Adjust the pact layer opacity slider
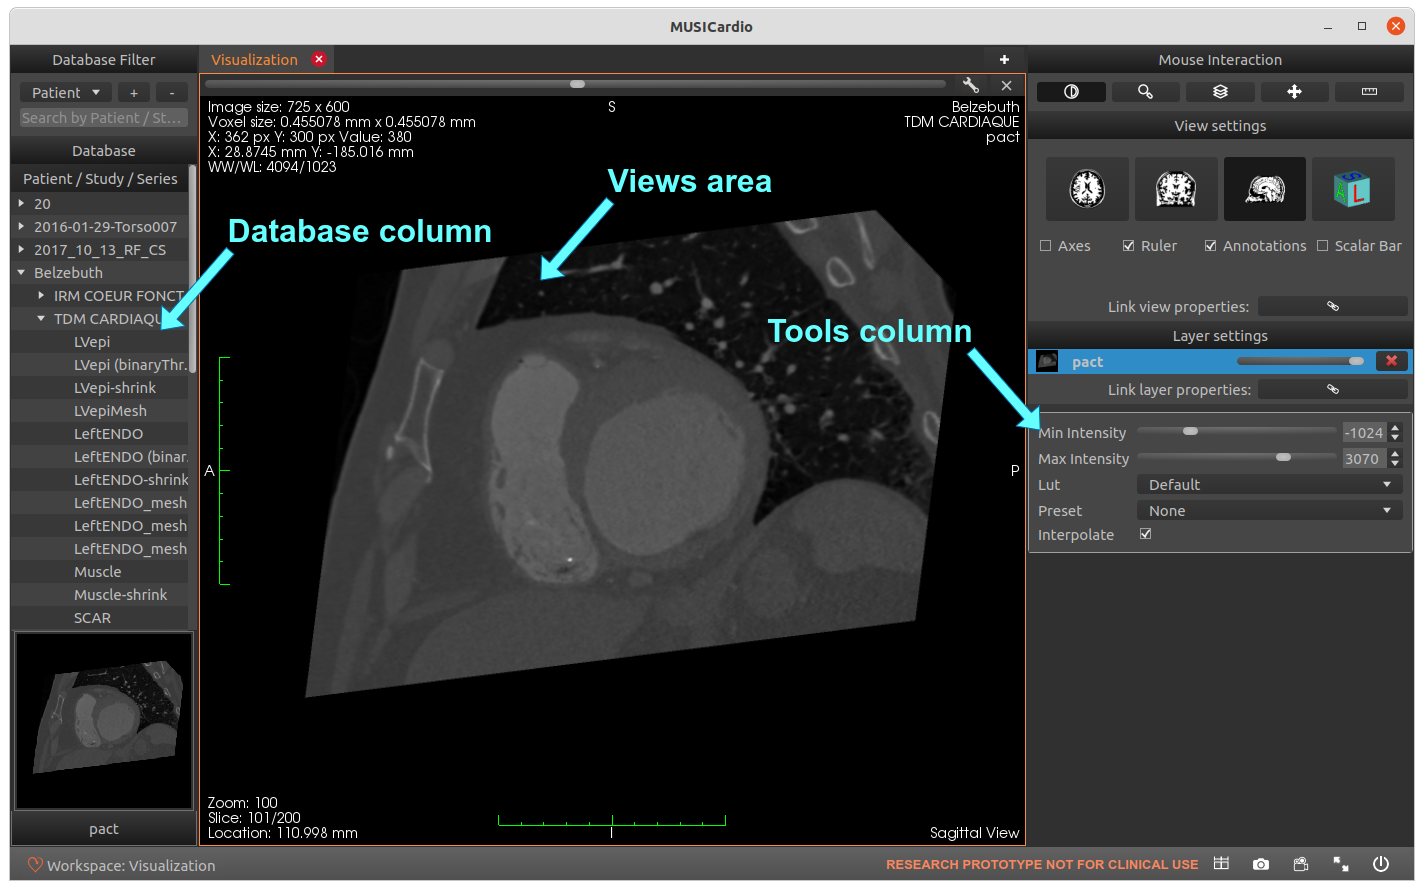The image size is (1425, 891). coord(1300,361)
